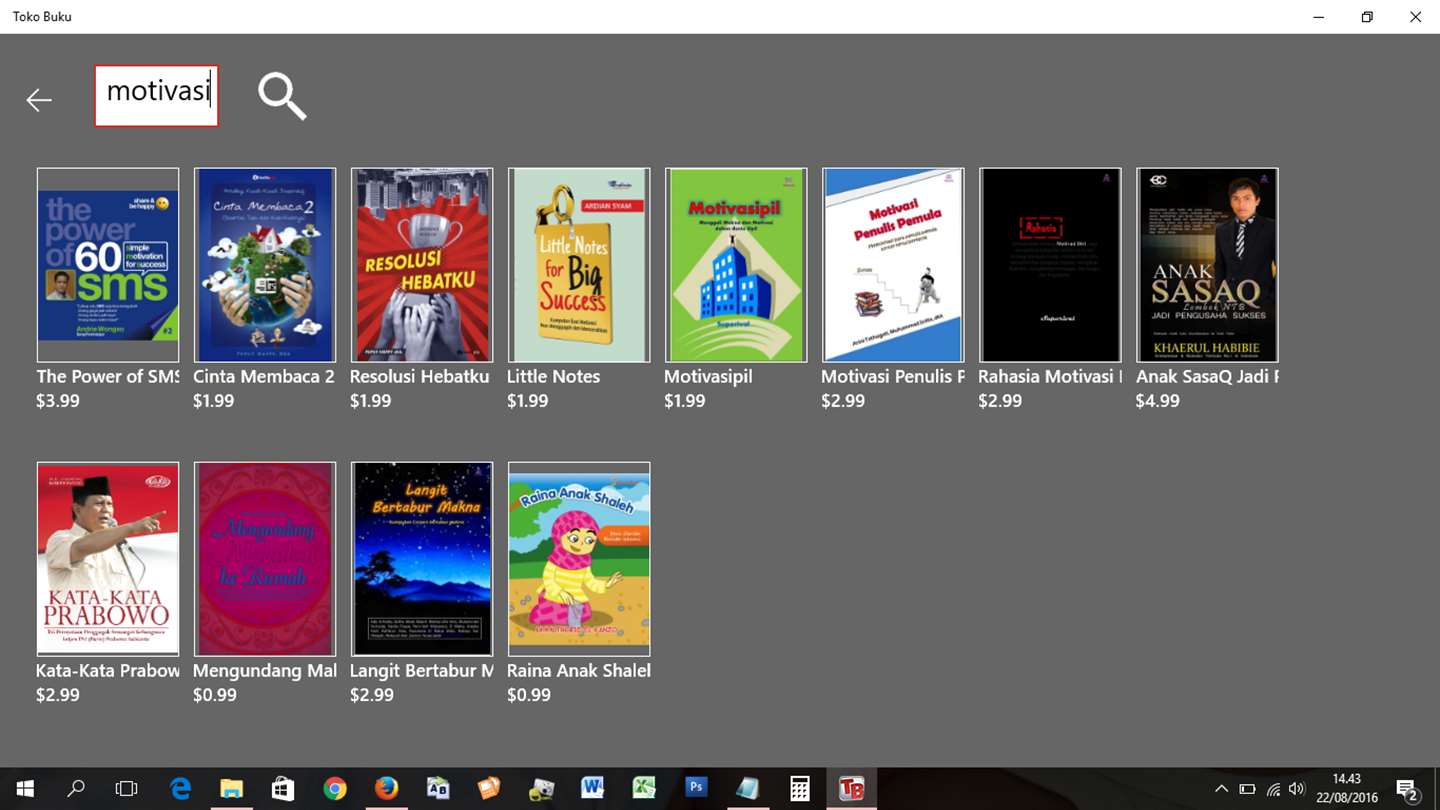
Task: Open the Raina Anak Shaleh cover
Action: [x=579, y=559]
